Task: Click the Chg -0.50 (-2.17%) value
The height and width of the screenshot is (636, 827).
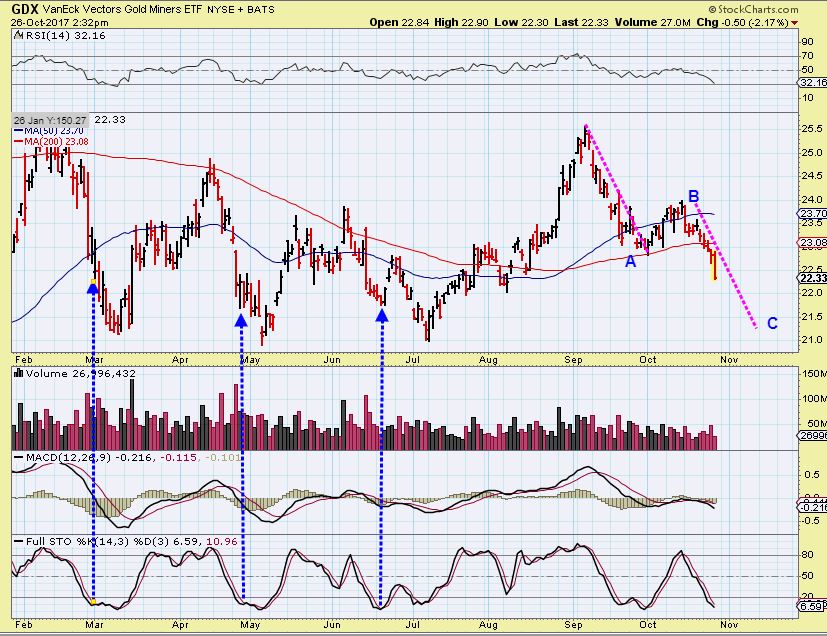Action: [742, 23]
